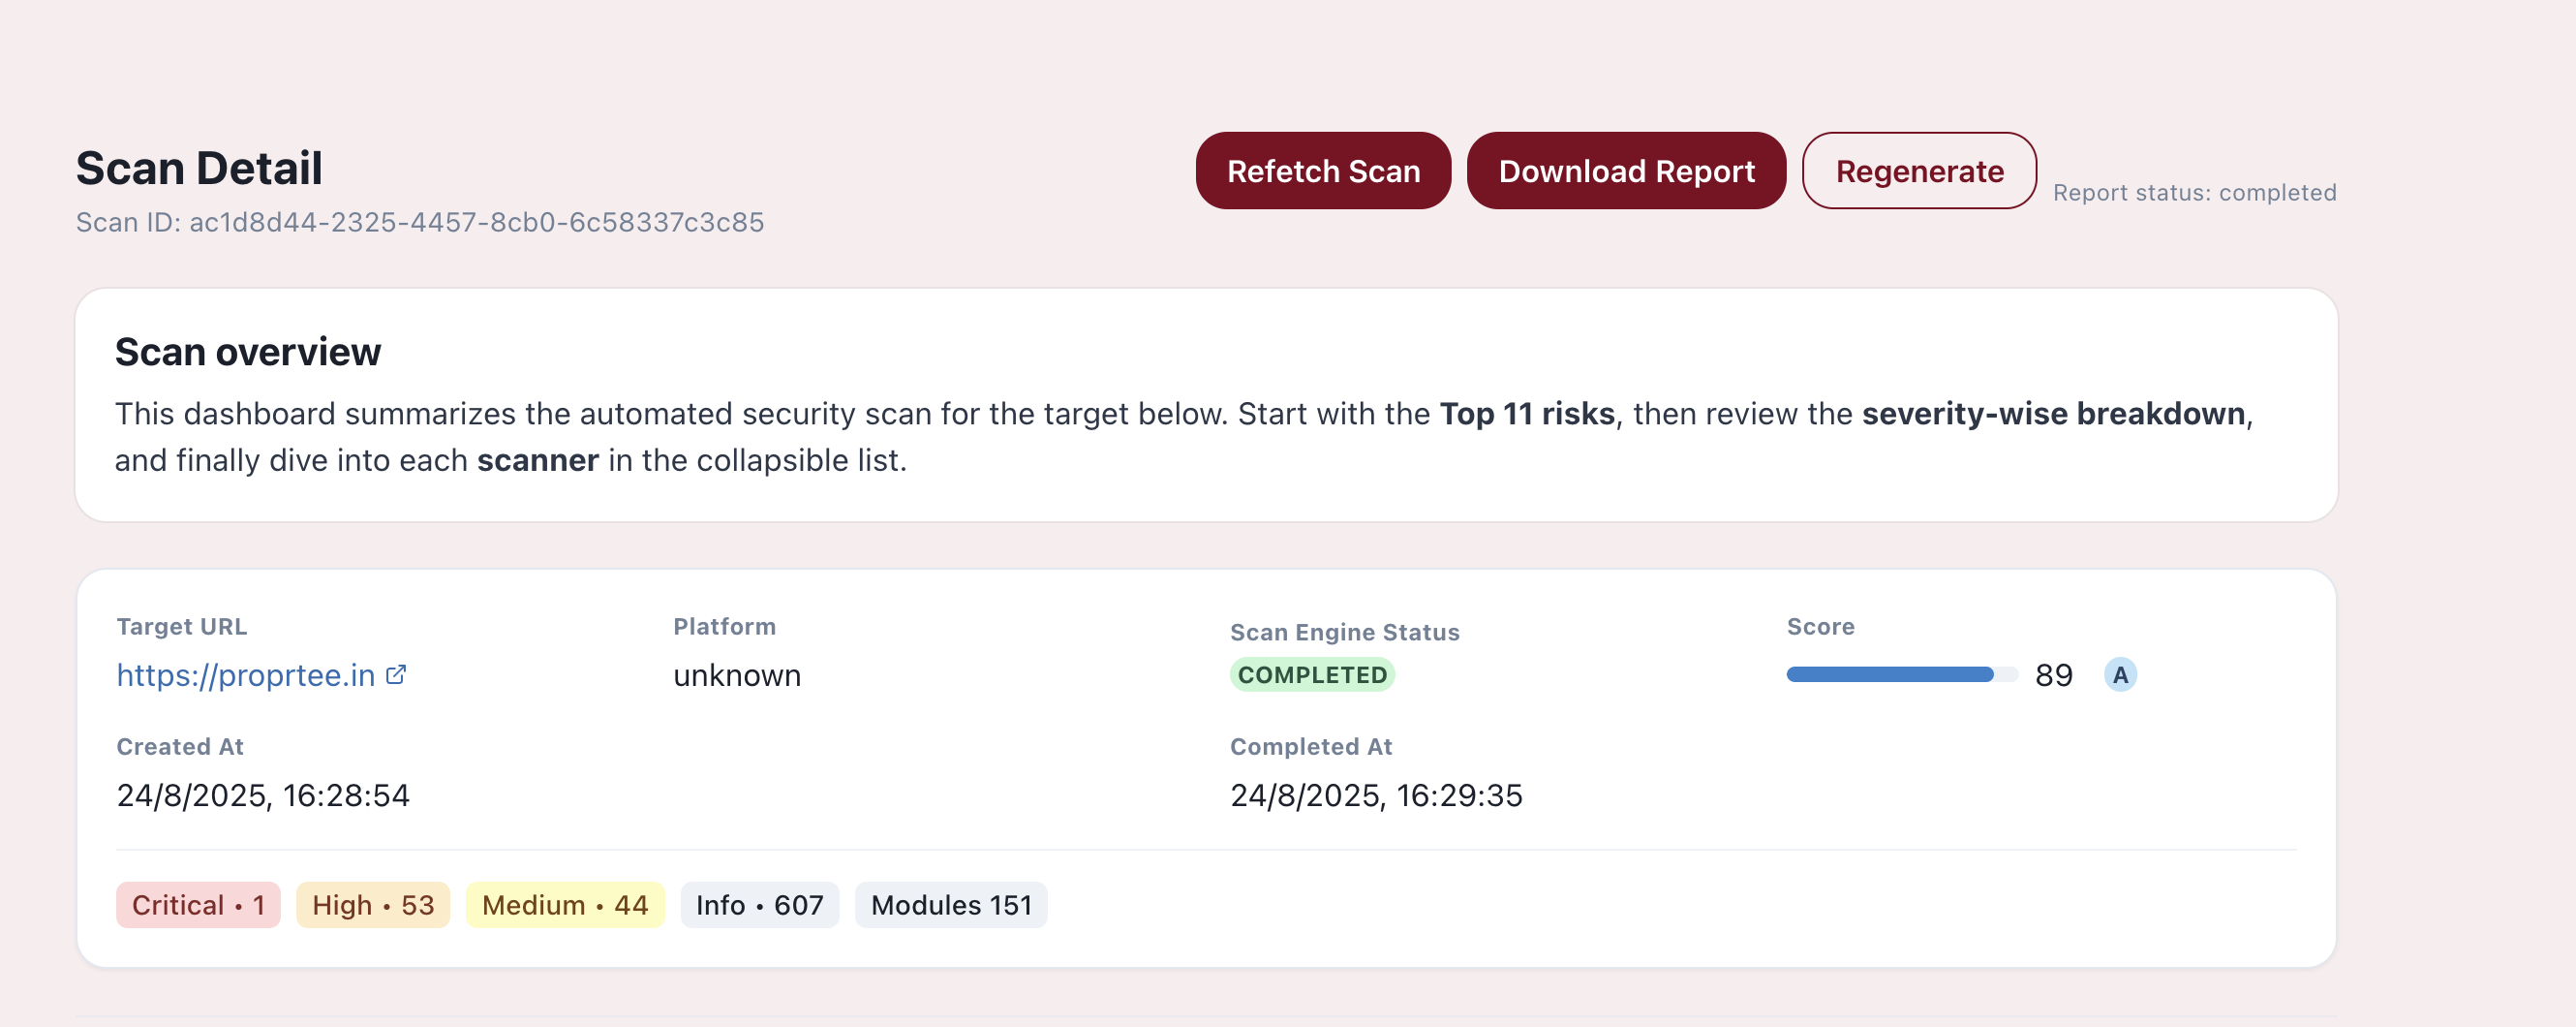Click the Created At timestamp
The image size is (2576, 1027).
point(263,795)
